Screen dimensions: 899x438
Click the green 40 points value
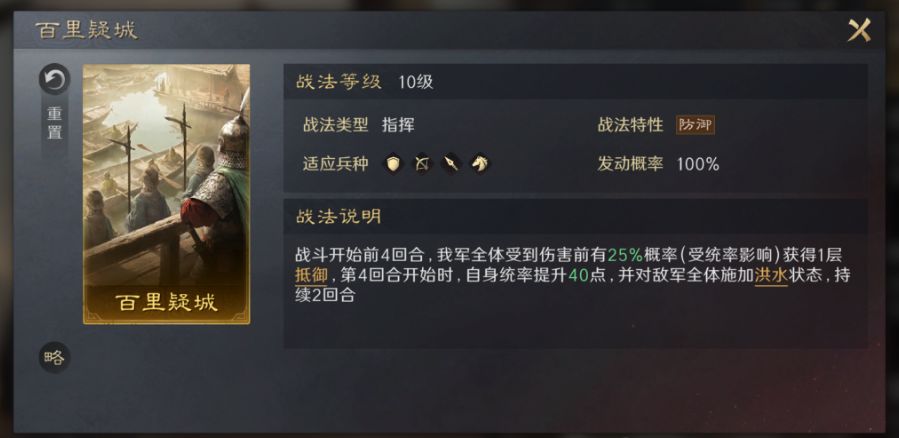pyautogui.click(x=579, y=276)
